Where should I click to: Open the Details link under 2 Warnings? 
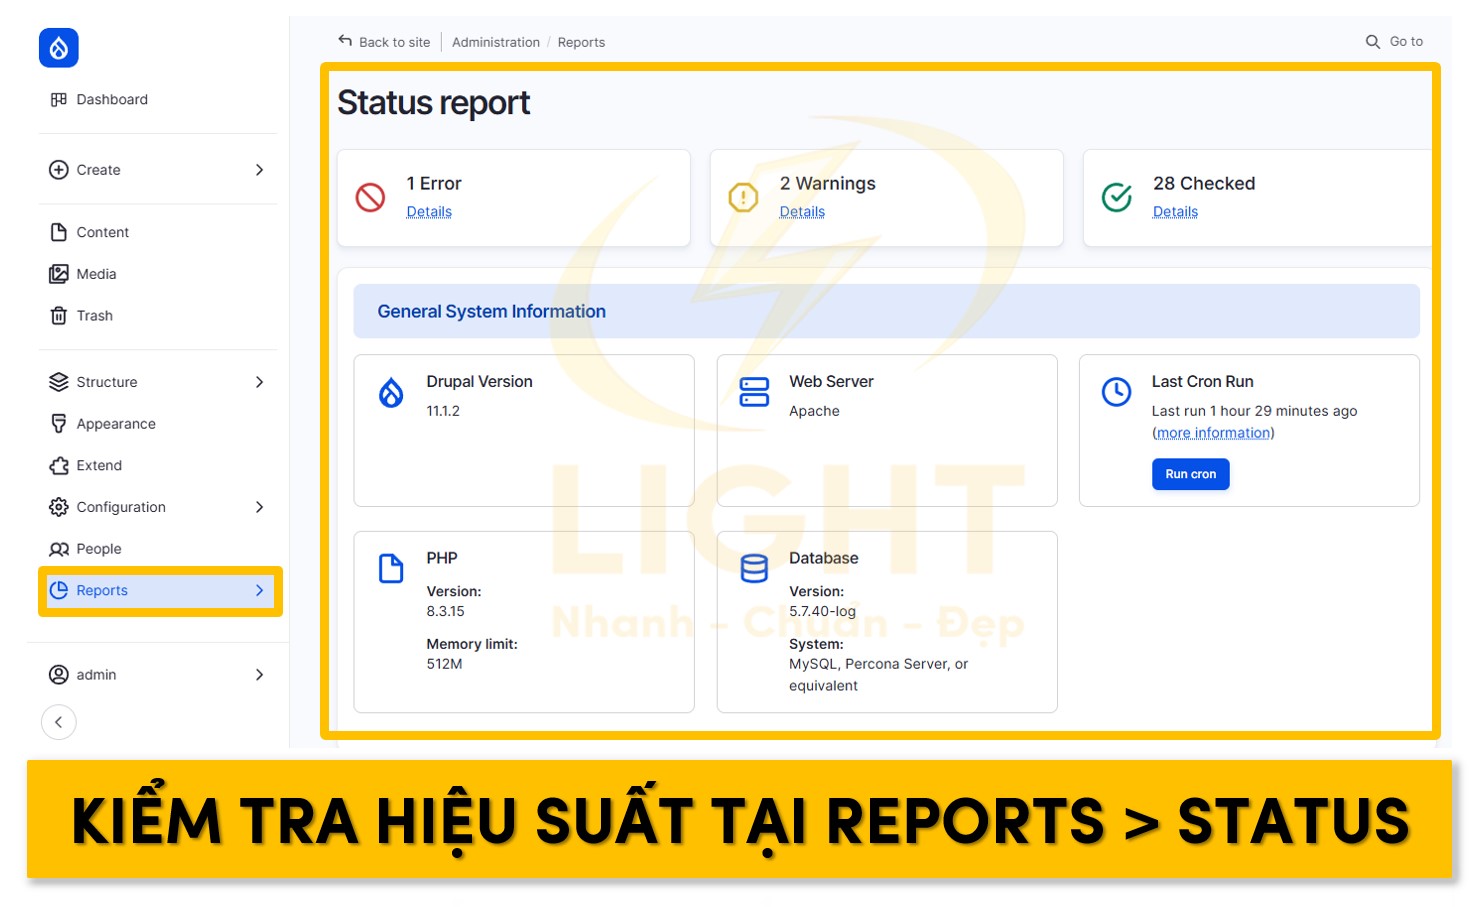(x=802, y=212)
